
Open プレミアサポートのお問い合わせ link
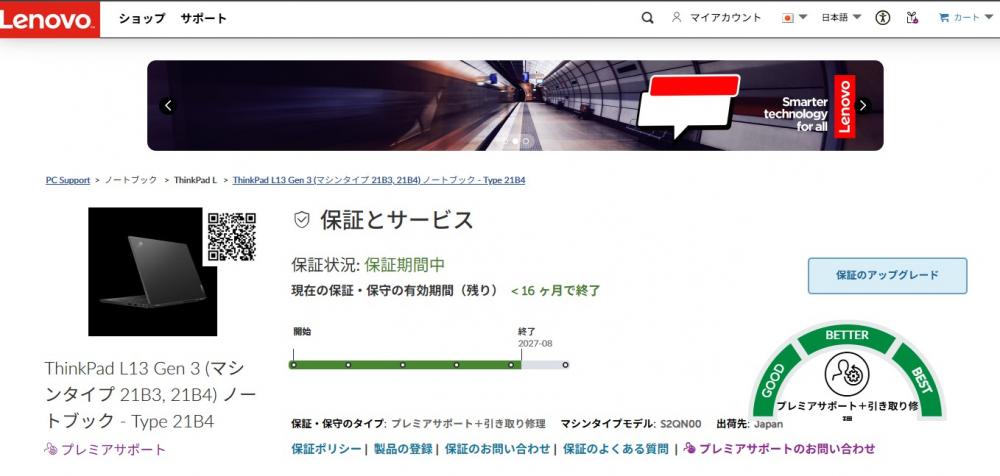tap(787, 449)
